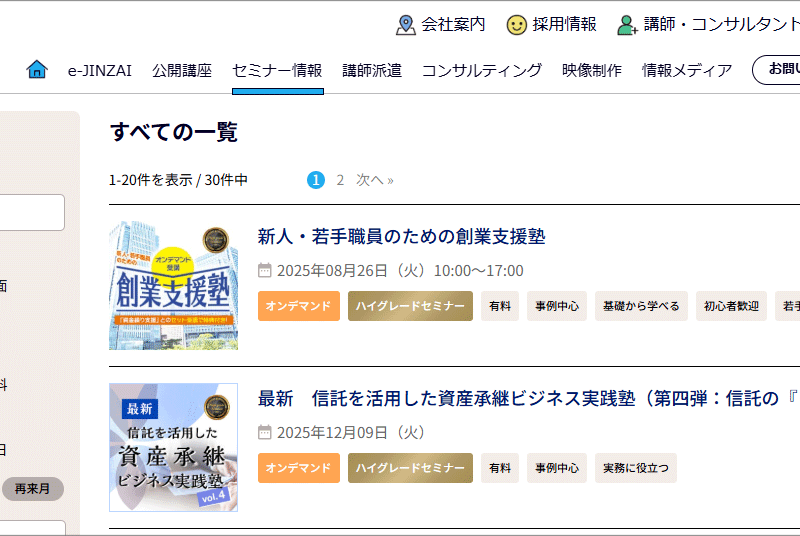Click current page number 1 in pagination
800x536 pixels.
point(316,180)
